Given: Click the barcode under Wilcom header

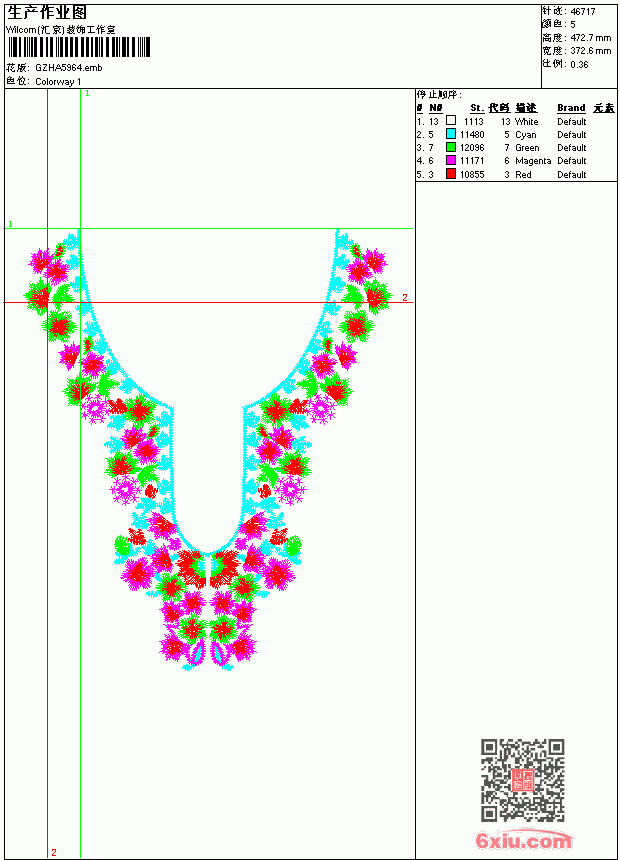Looking at the screenshot, I should point(78,47).
